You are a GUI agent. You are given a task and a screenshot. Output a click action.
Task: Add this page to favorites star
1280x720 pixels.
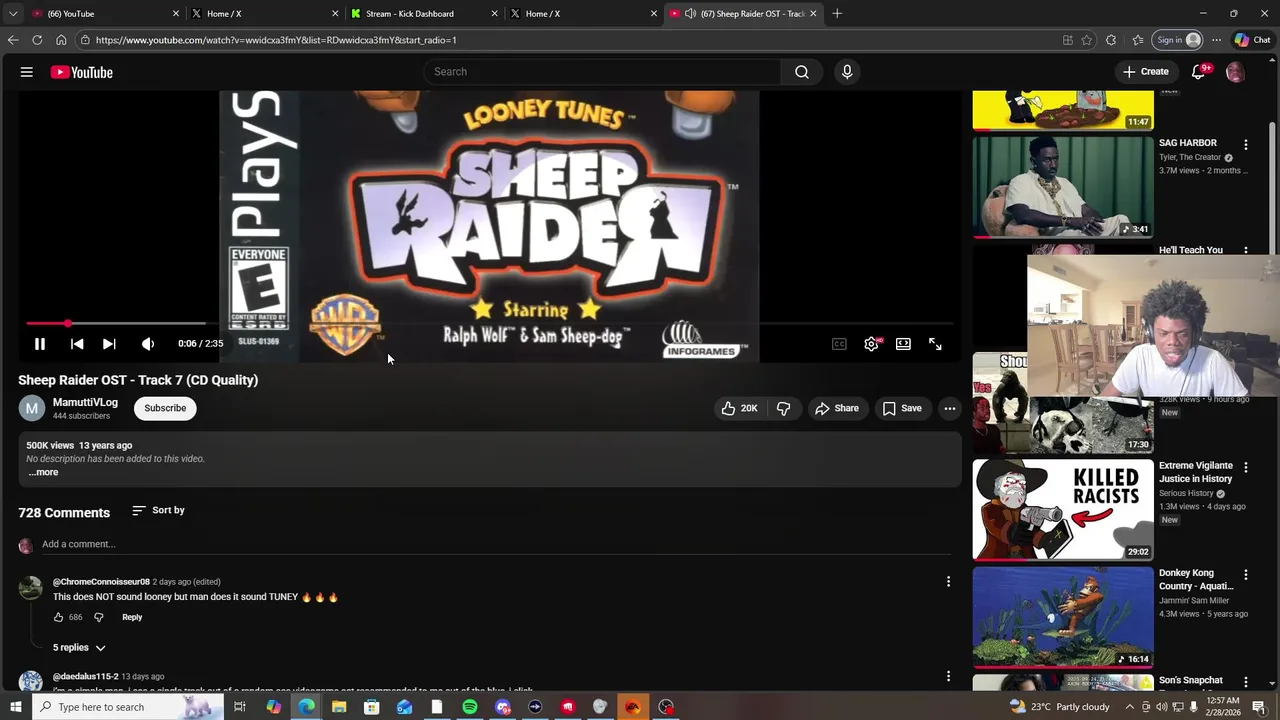point(1087,40)
